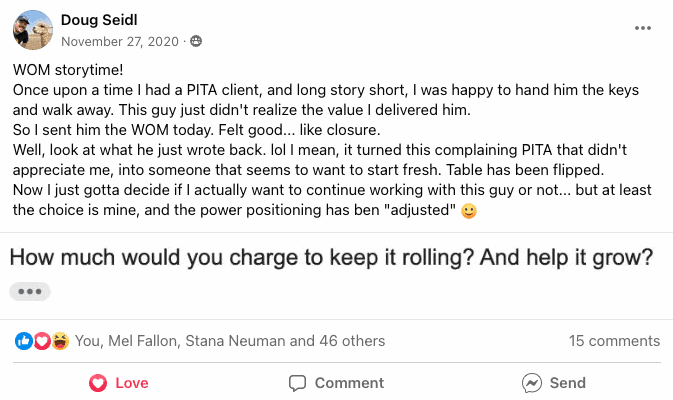Click the image text about charging to keep rolling
The width and height of the screenshot is (673, 400).
[331, 258]
